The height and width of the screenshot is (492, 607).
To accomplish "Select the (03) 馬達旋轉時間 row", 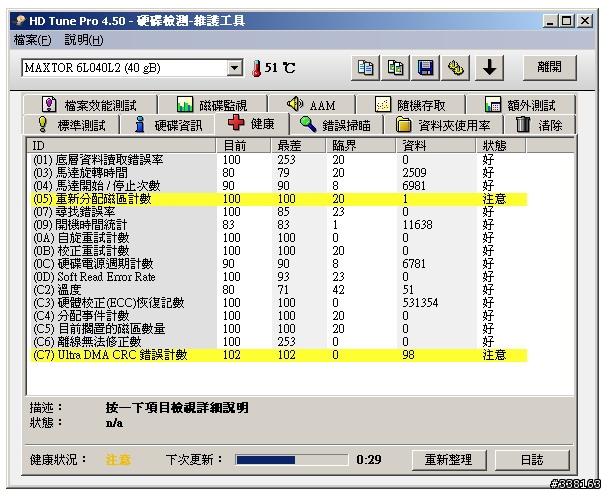I will pyautogui.click(x=279, y=173).
